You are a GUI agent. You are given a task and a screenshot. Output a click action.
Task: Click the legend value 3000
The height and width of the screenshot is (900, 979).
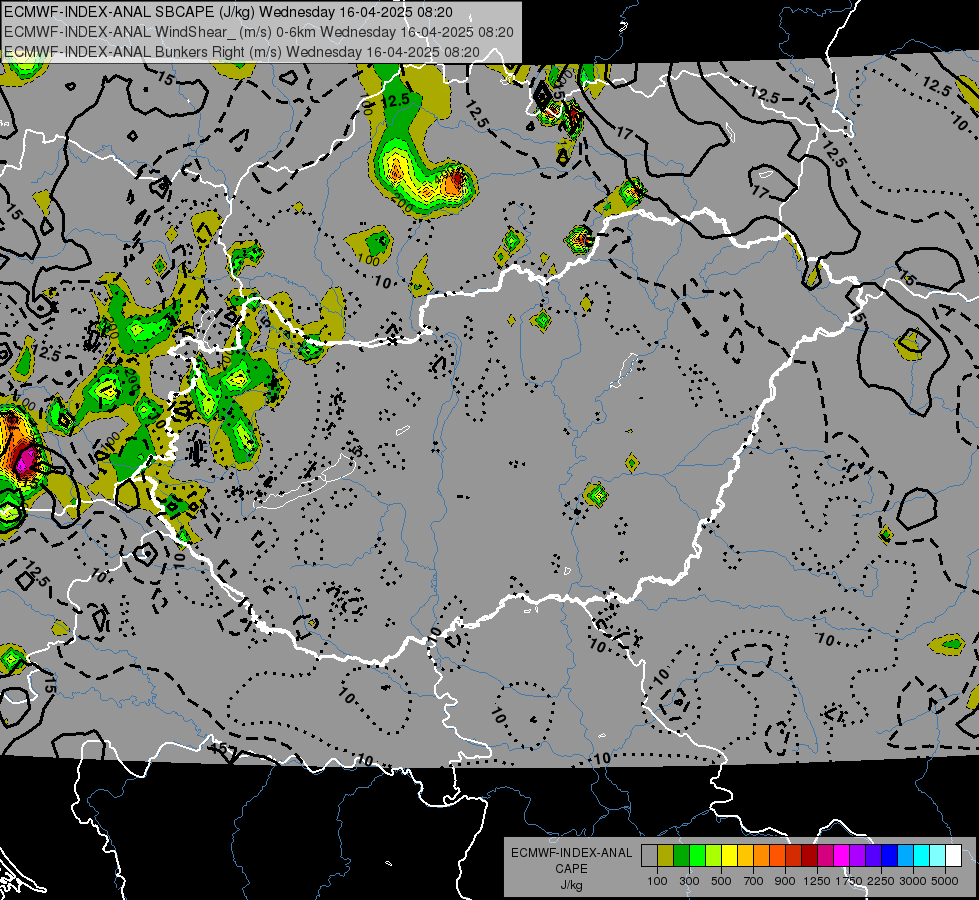913,881
